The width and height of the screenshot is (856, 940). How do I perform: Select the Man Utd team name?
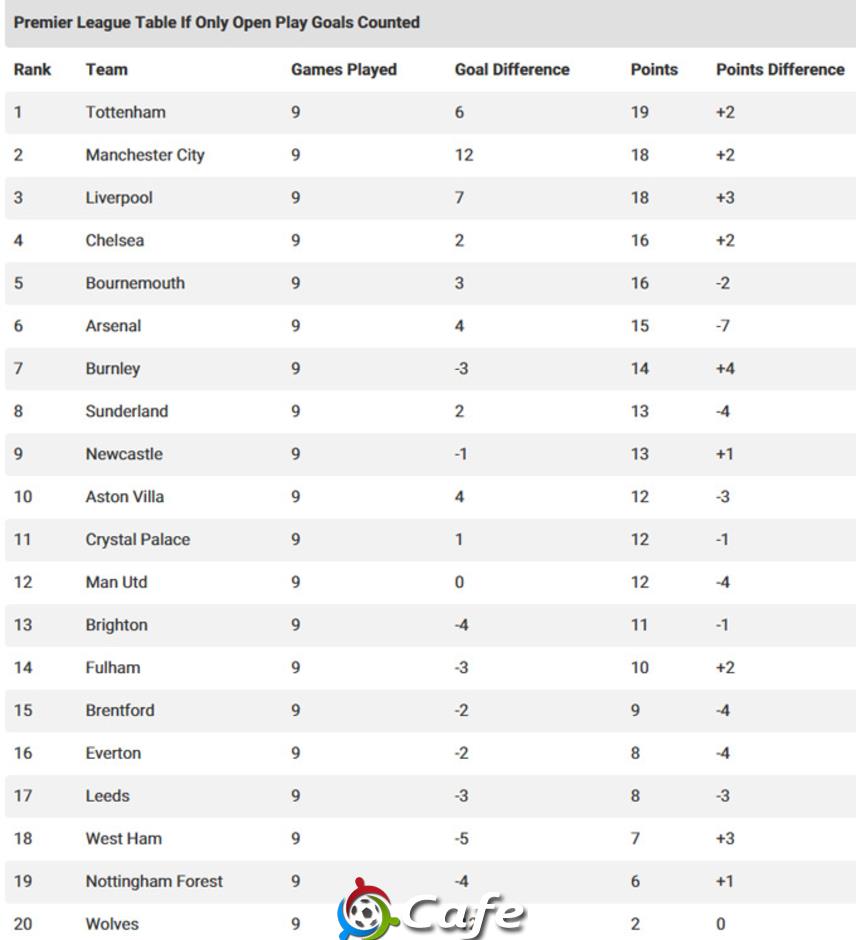(x=116, y=582)
